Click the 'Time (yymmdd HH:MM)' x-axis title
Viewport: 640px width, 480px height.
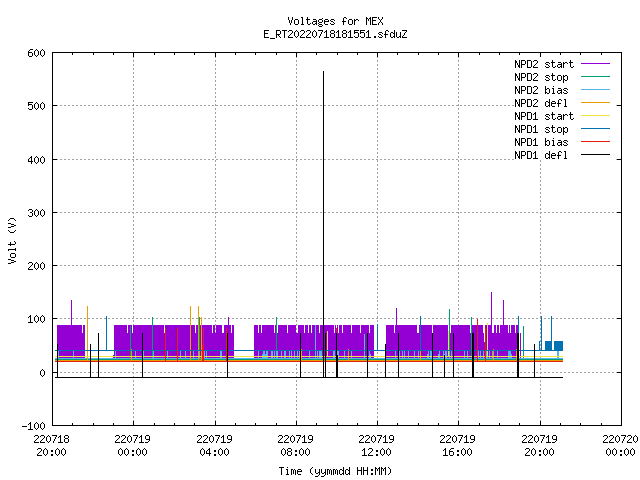(335, 471)
